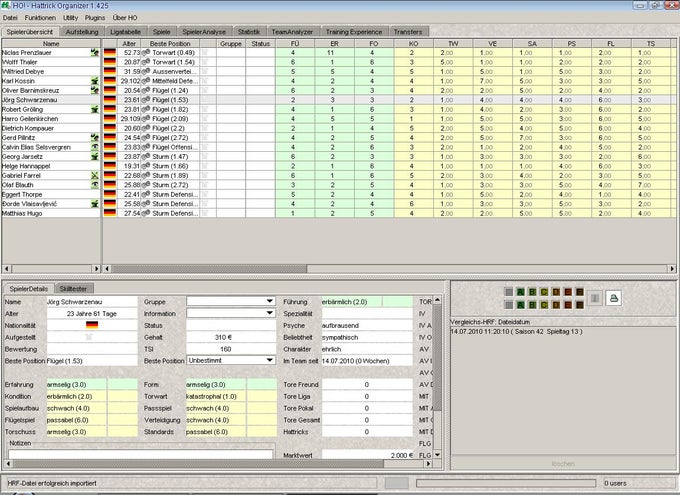The image size is (680, 495).
Task: Click Đorđe Vlaisavljević's speciality icon
Action: (x=95, y=204)
